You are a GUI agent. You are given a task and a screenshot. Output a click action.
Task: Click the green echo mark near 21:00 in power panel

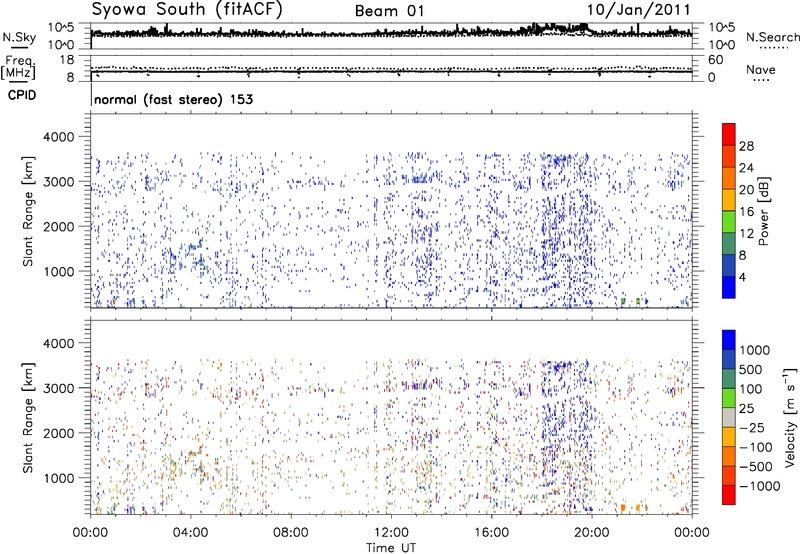pos(623,301)
